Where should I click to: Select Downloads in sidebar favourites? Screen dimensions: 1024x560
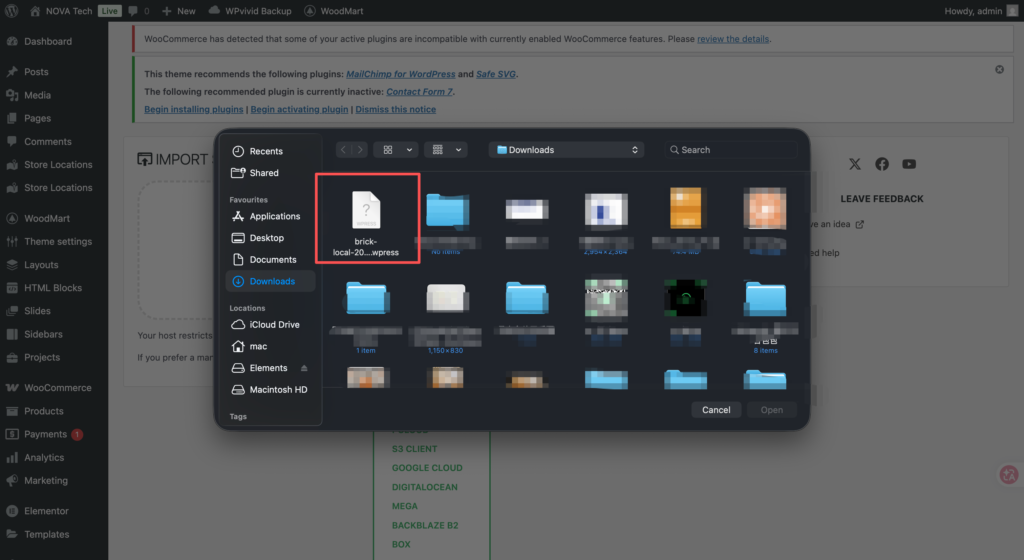pyautogui.click(x=270, y=281)
